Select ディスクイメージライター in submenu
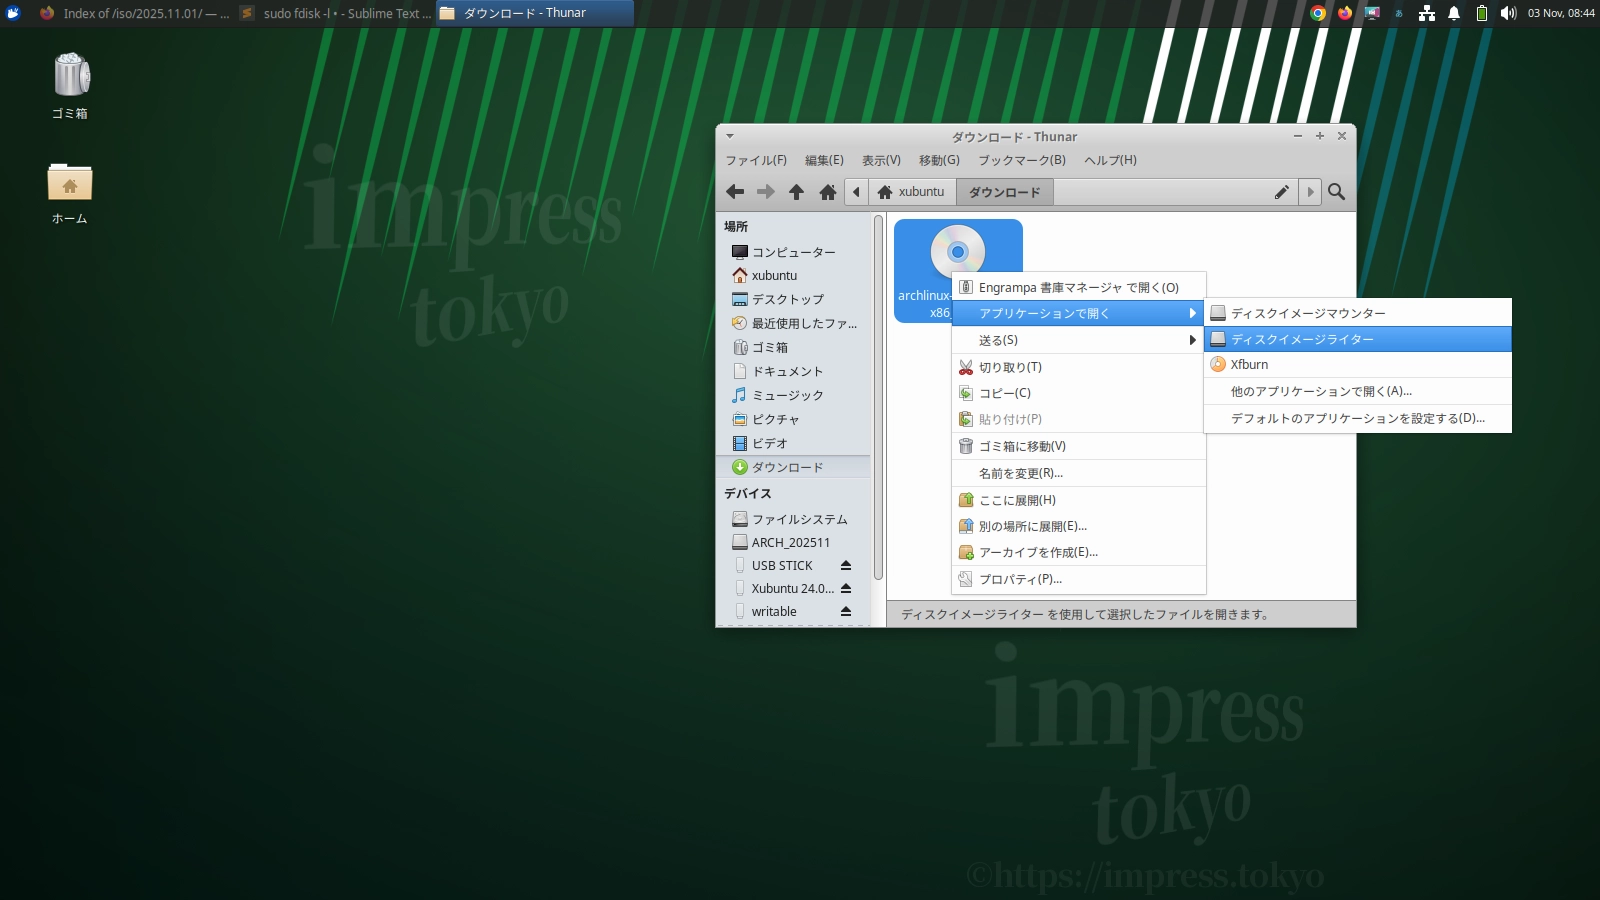 point(1357,339)
